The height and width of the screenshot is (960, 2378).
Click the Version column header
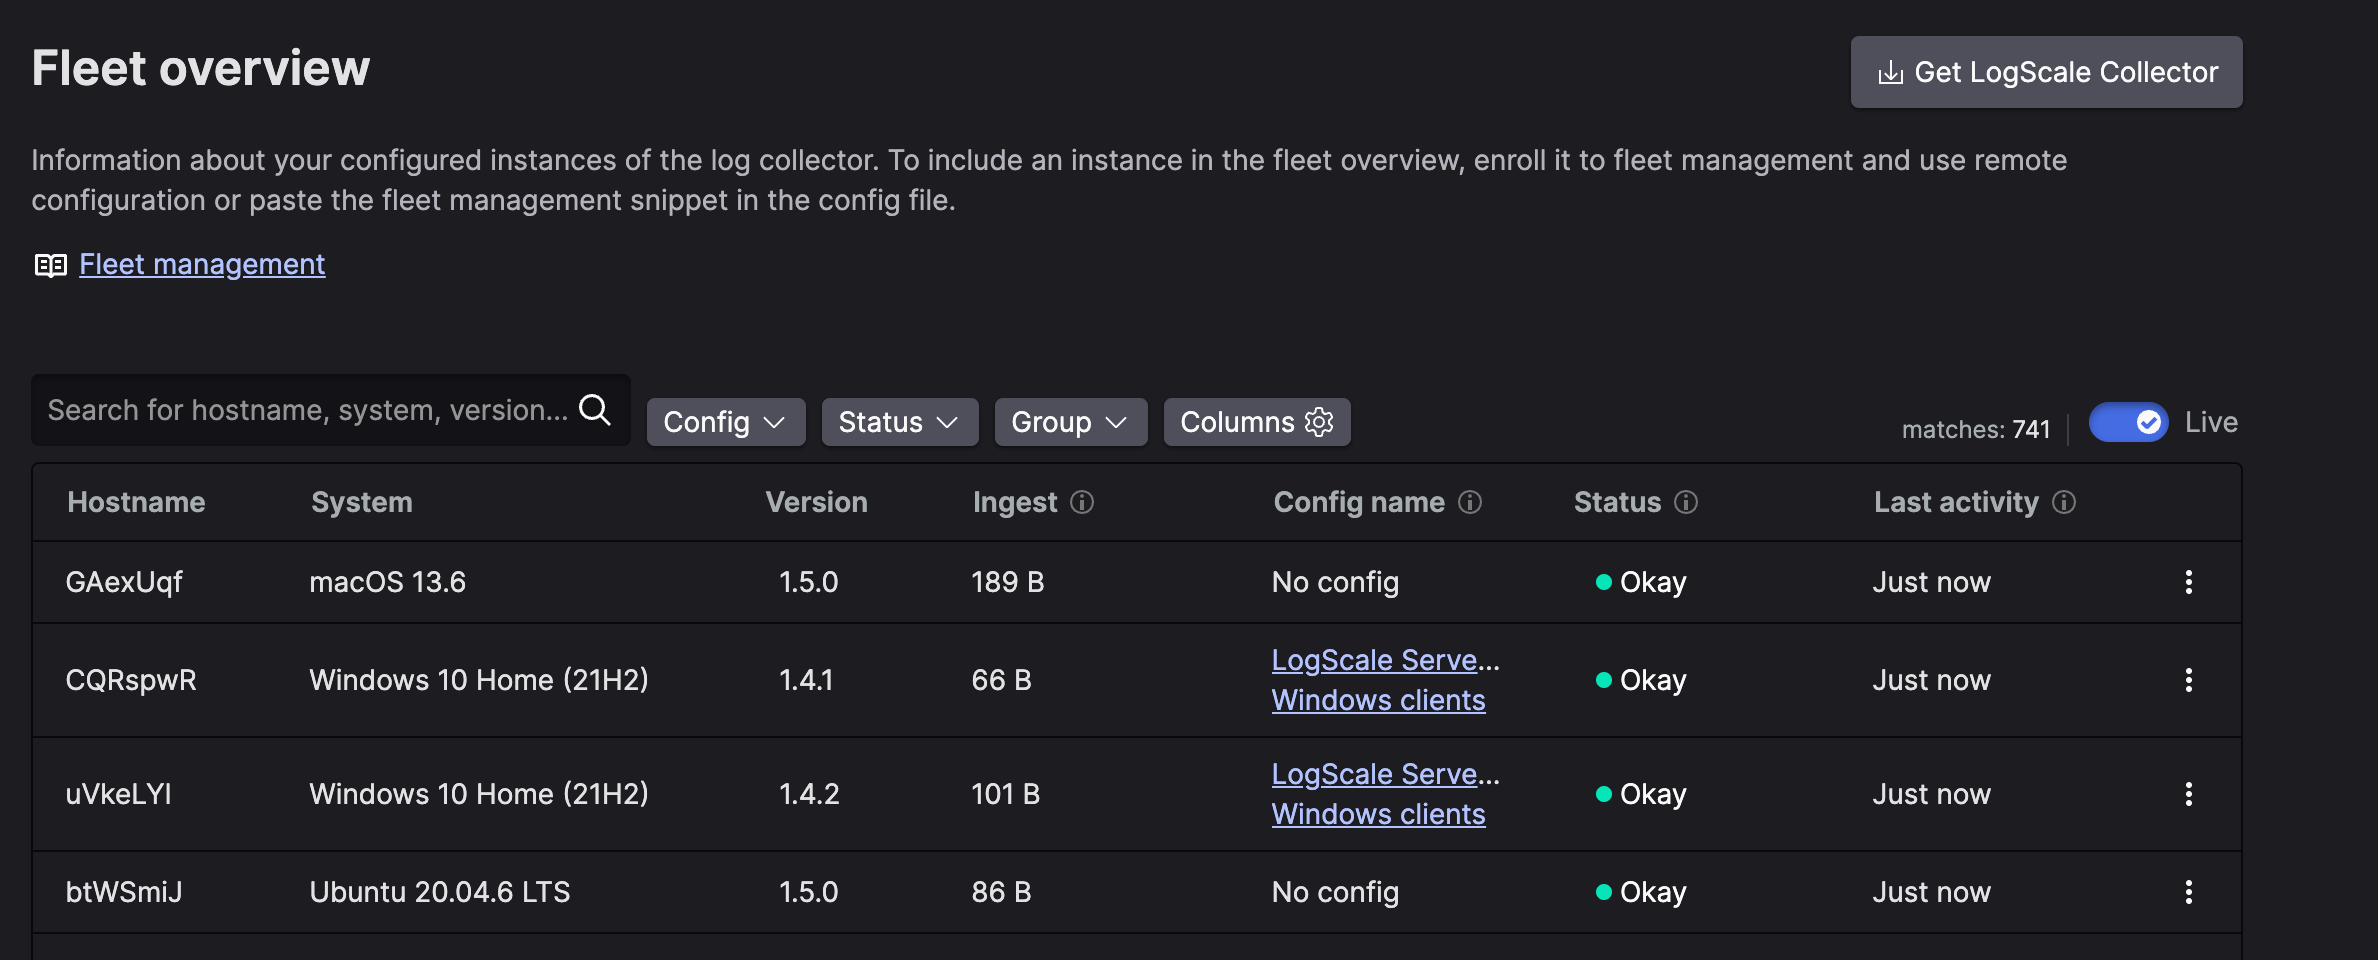817,501
